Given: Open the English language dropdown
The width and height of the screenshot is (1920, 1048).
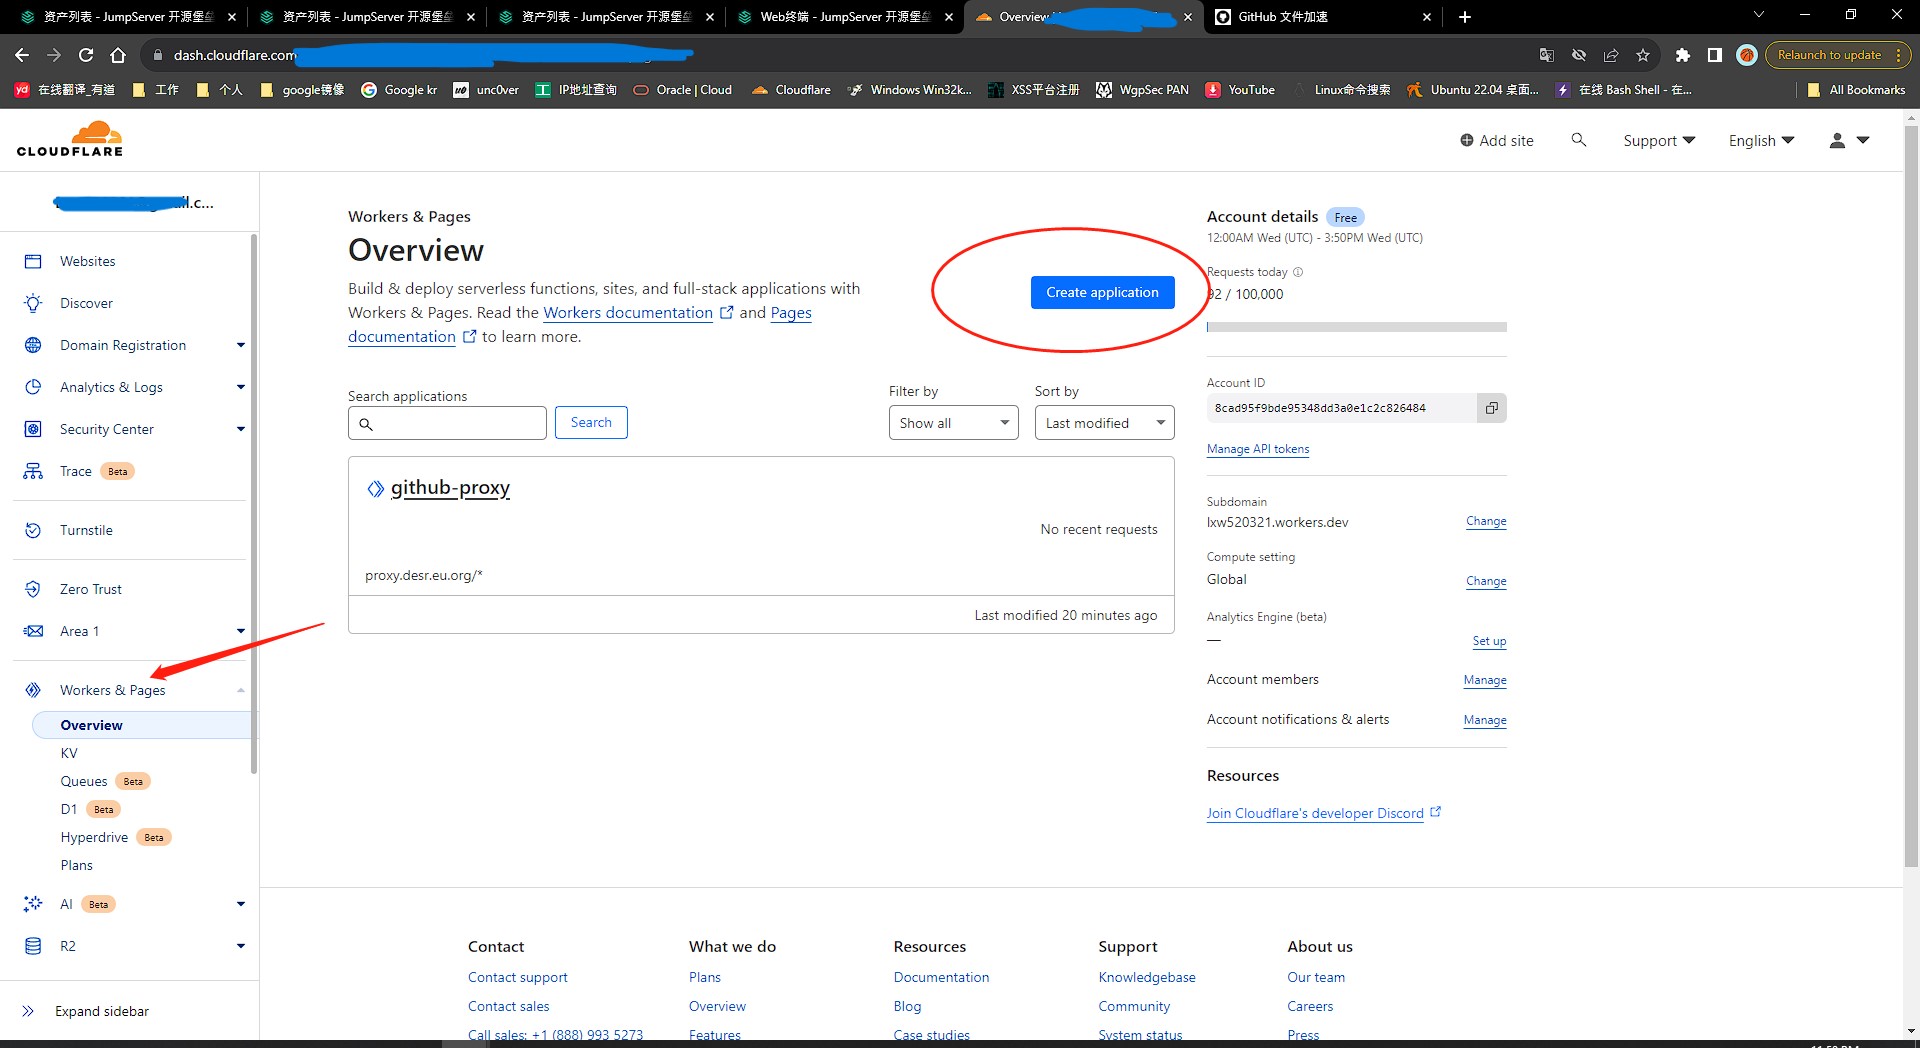Looking at the screenshot, I should [x=1761, y=141].
